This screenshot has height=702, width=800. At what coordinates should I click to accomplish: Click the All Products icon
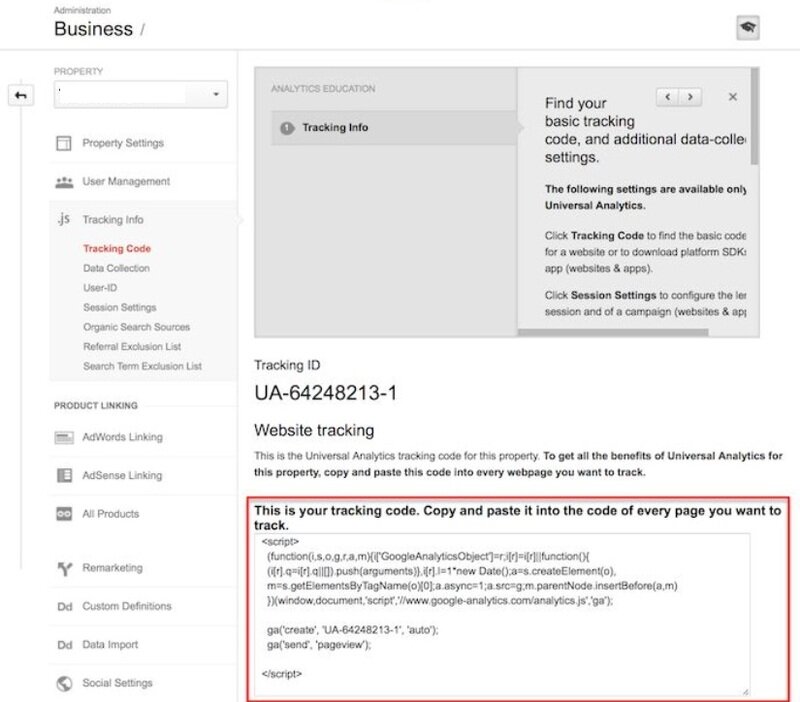64,514
